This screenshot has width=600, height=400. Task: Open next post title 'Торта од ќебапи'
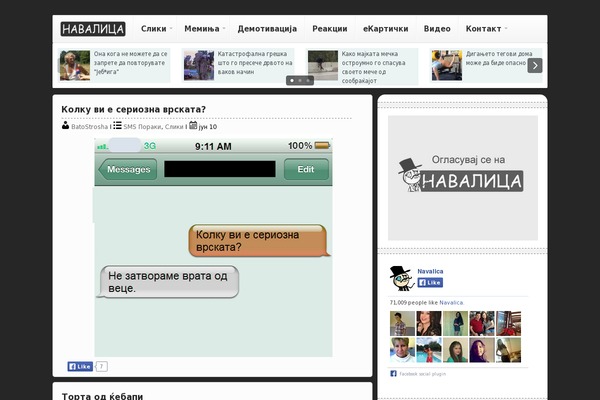(103, 396)
